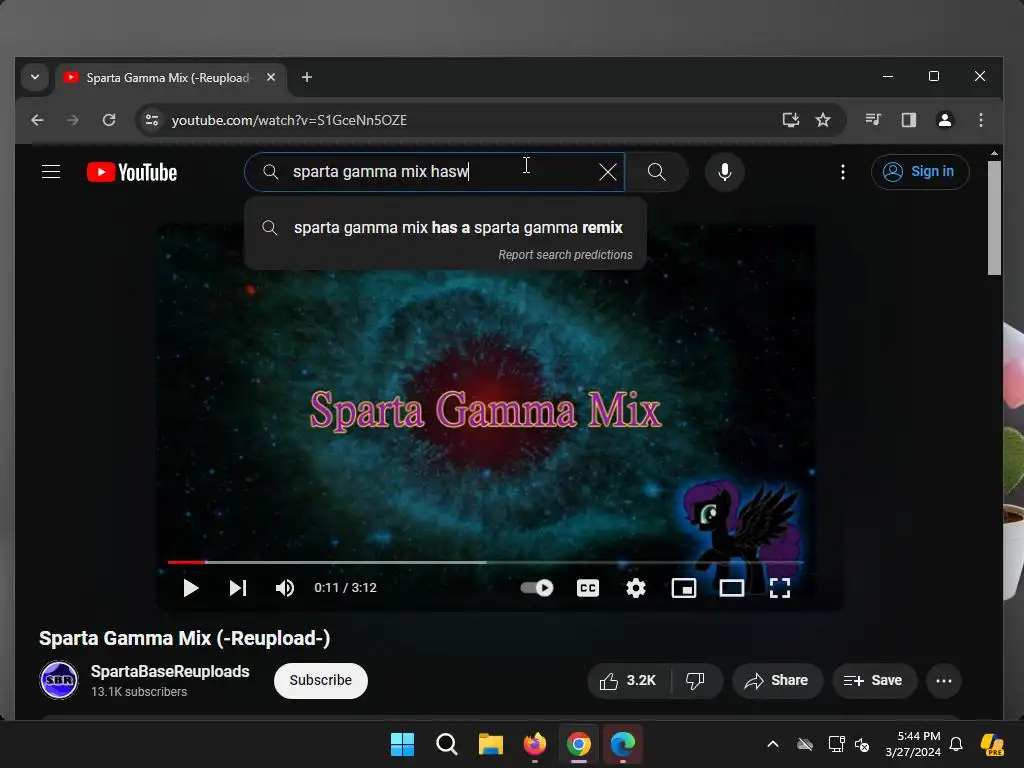Open Chrome media controls
1024x768 pixels.
pos(872,120)
